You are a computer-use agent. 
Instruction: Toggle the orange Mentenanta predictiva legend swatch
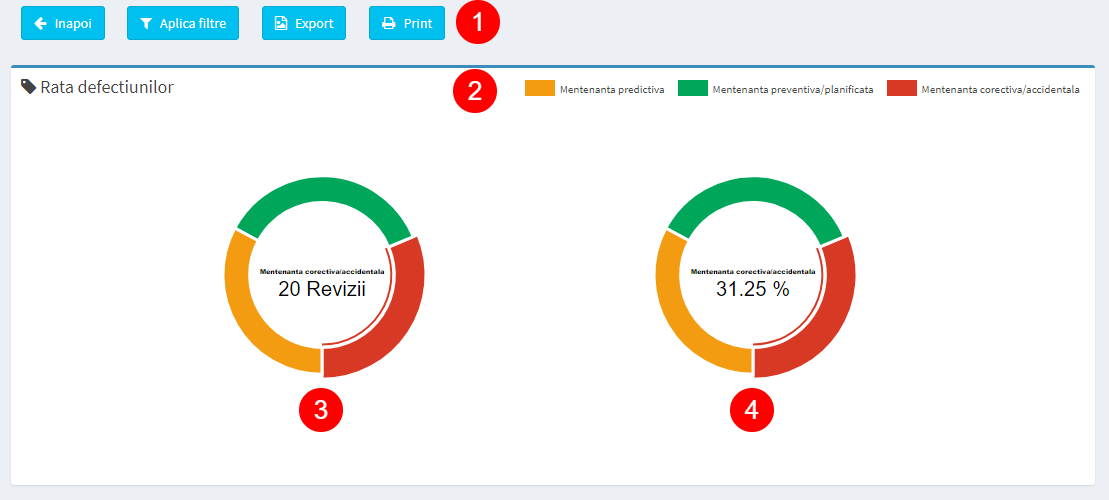[x=540, y=88]
